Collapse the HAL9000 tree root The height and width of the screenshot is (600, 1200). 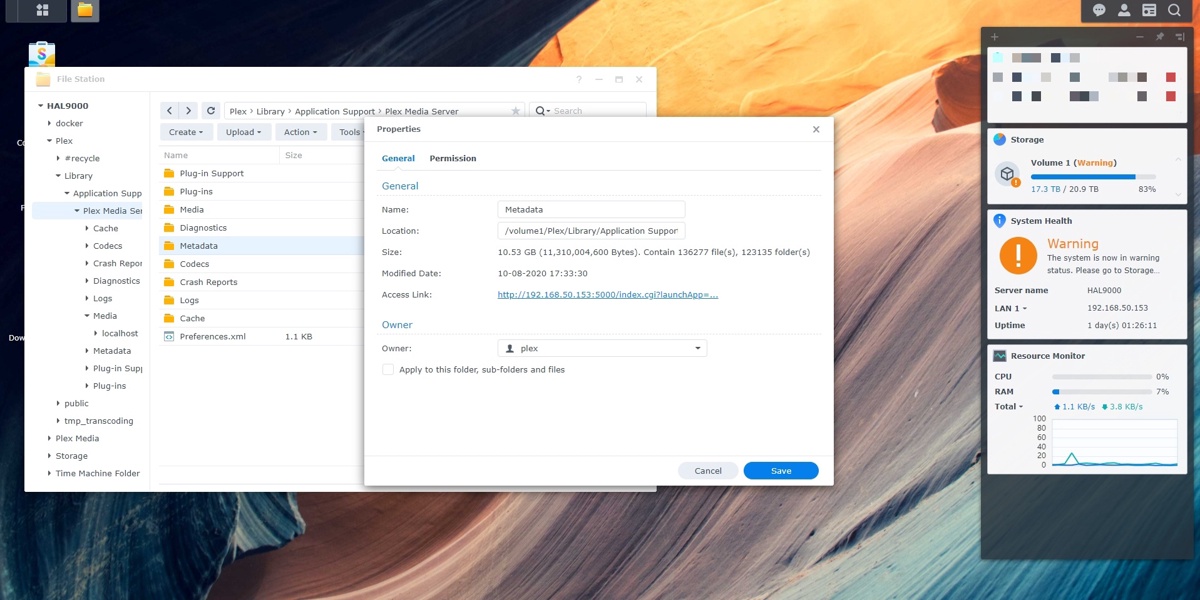click(41, 106)
